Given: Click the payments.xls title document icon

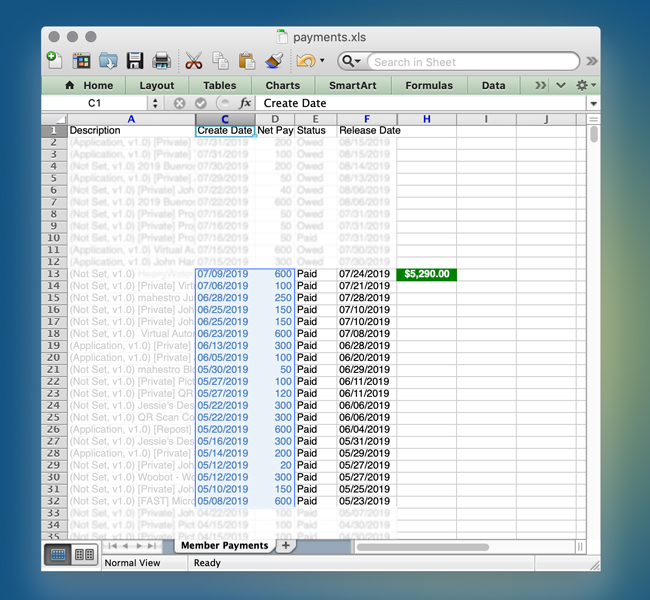Looking at the screenshot, I should pos(282,37).
